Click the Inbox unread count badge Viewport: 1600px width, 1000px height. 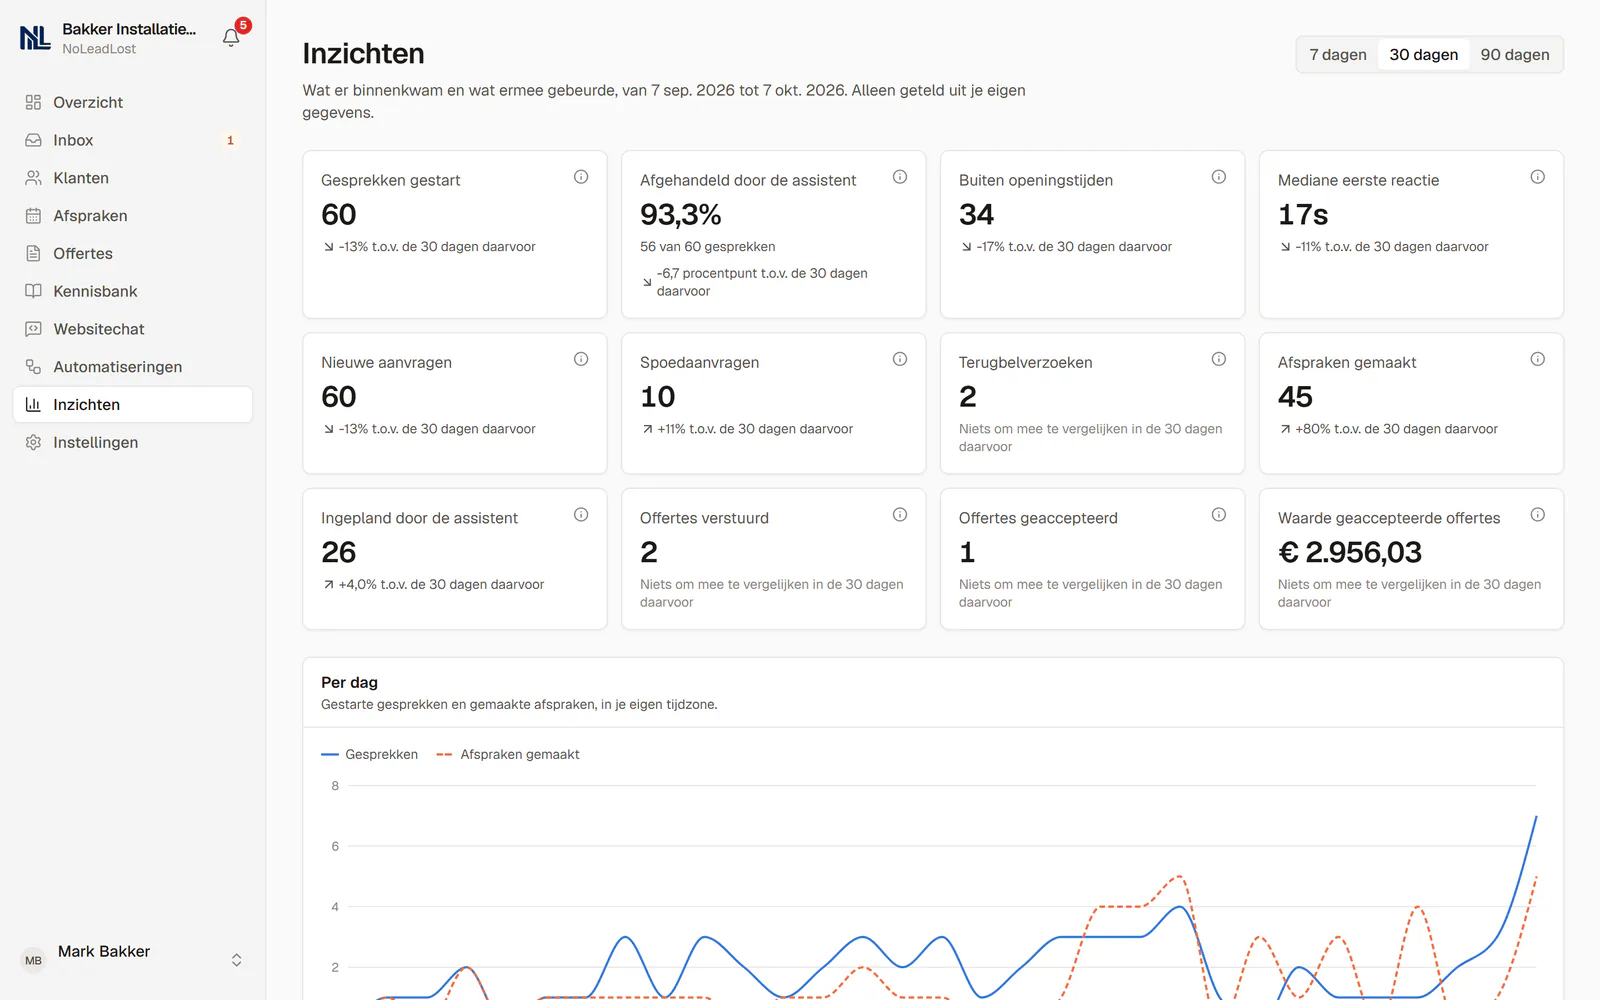tap(230, 140)
